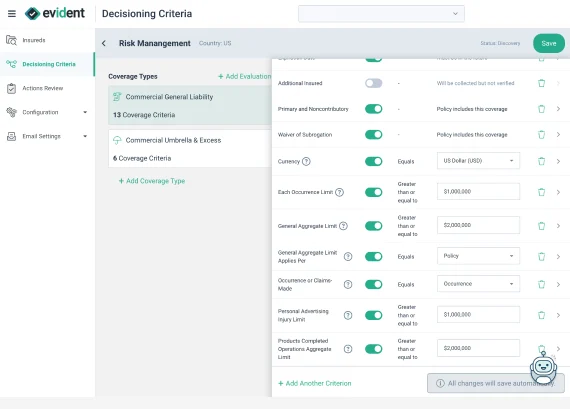Open the Occurrence dropdown
This screenshot has width=570, height=409.
click(x=478, y=284)
